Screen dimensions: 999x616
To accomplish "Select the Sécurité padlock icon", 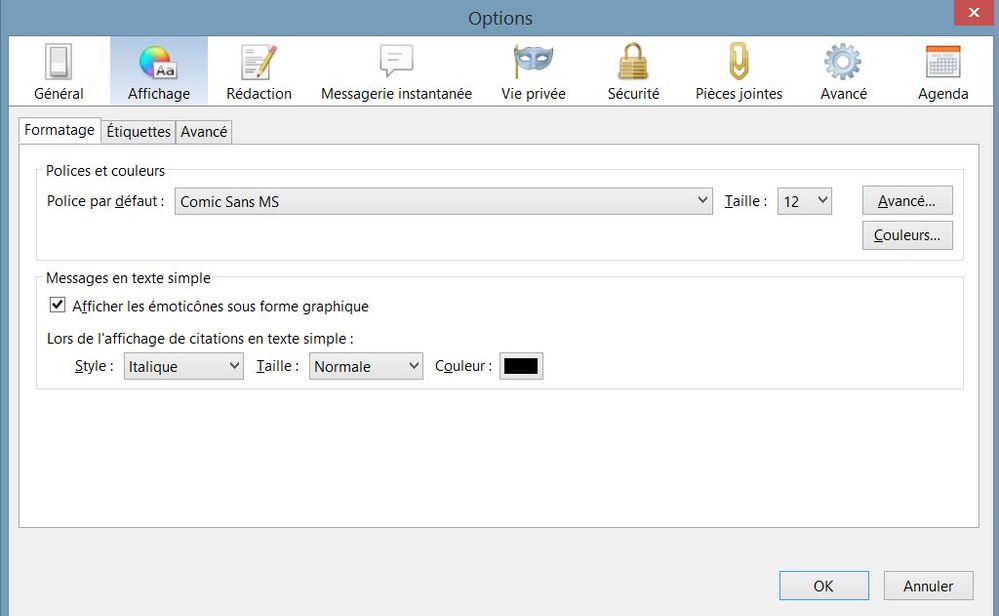I will tap(633, 72).
